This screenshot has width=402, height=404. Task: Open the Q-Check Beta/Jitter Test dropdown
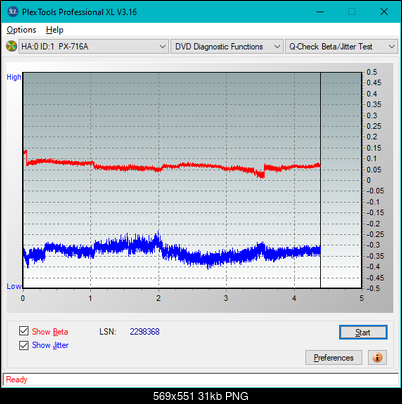(x=341, y=47)
